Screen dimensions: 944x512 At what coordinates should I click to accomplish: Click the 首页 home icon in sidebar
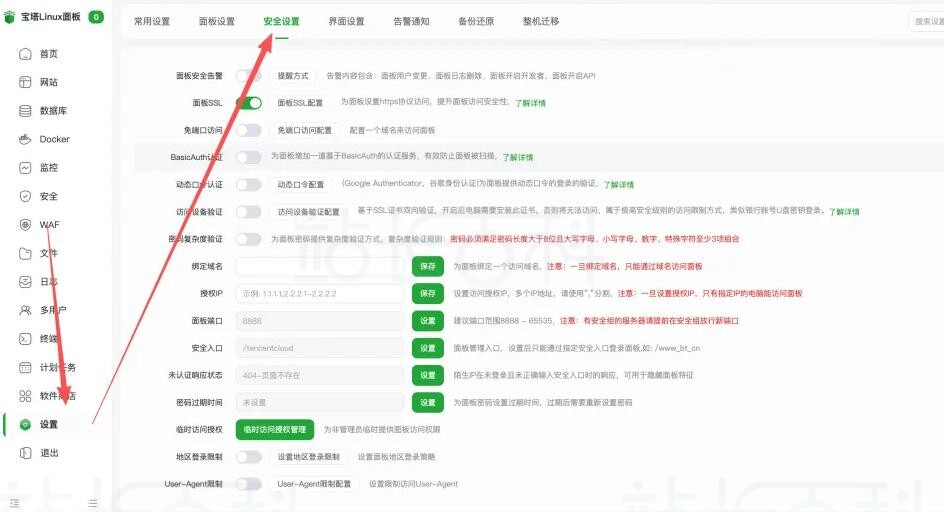[x=25, y=54]
